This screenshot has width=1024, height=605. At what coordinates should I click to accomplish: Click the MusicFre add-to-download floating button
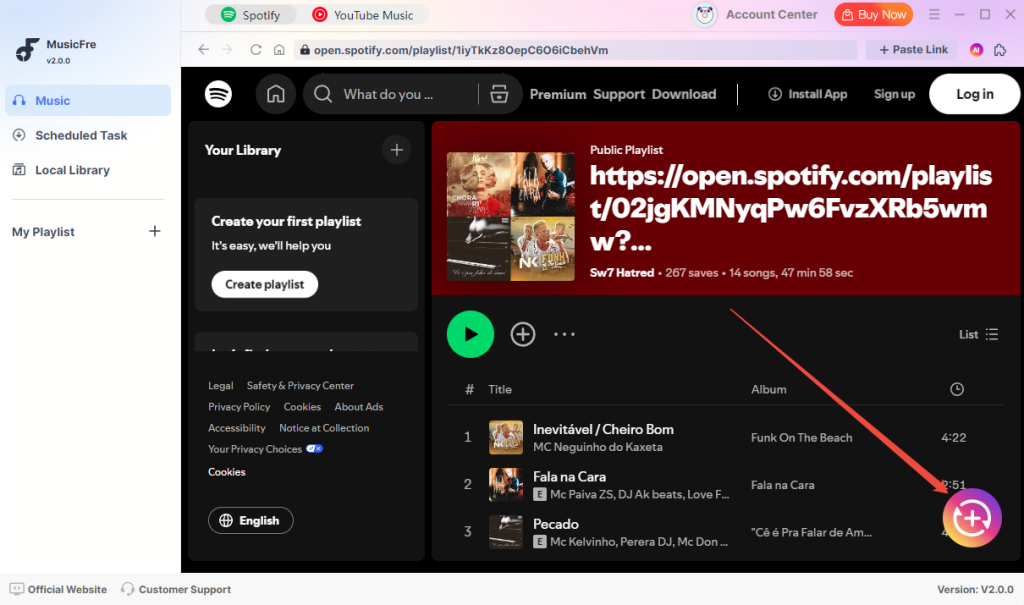972,518
